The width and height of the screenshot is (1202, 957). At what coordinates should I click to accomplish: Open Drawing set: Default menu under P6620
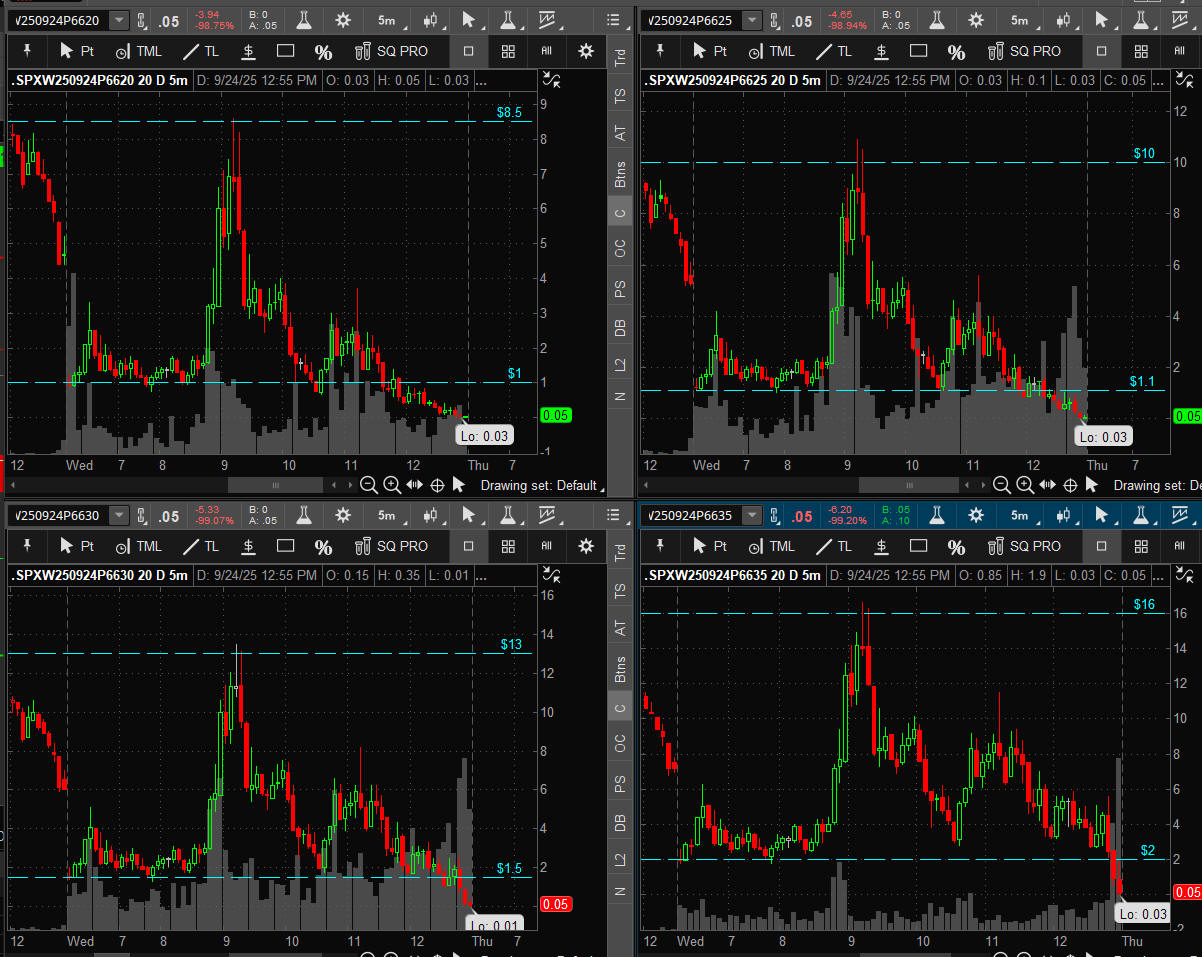[539, 485]
